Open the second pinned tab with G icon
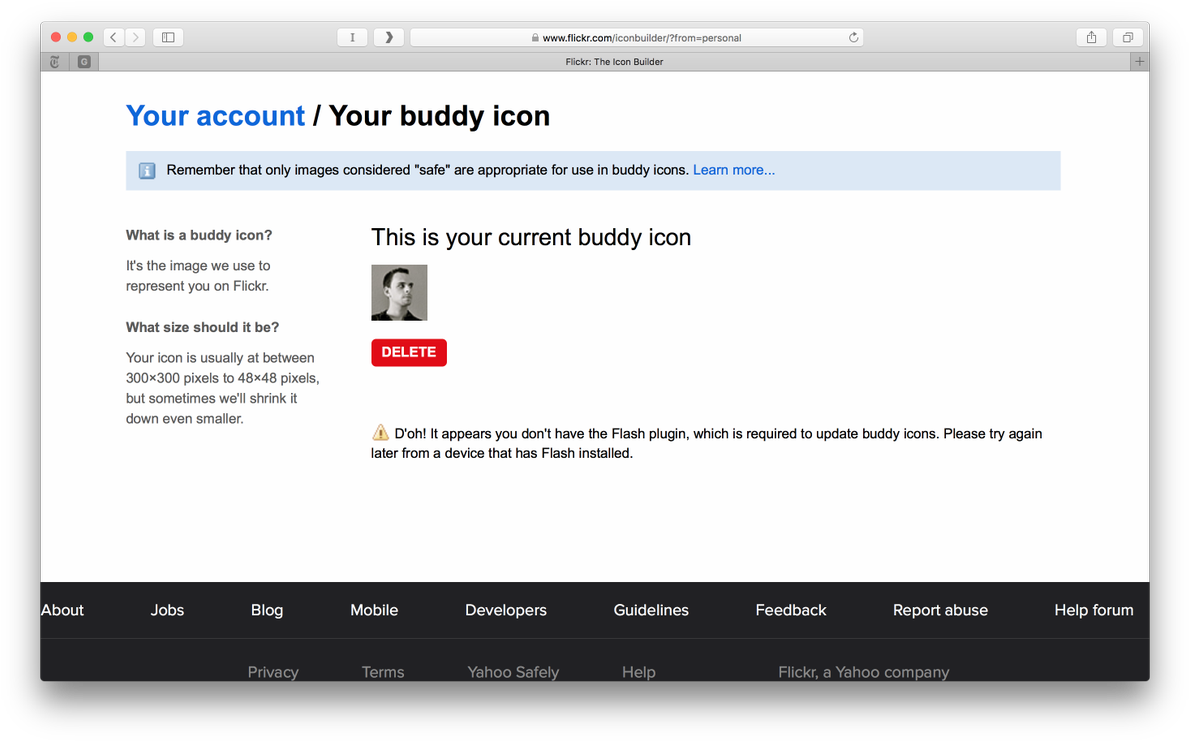Screen dimensions: 1189x741 84,61
